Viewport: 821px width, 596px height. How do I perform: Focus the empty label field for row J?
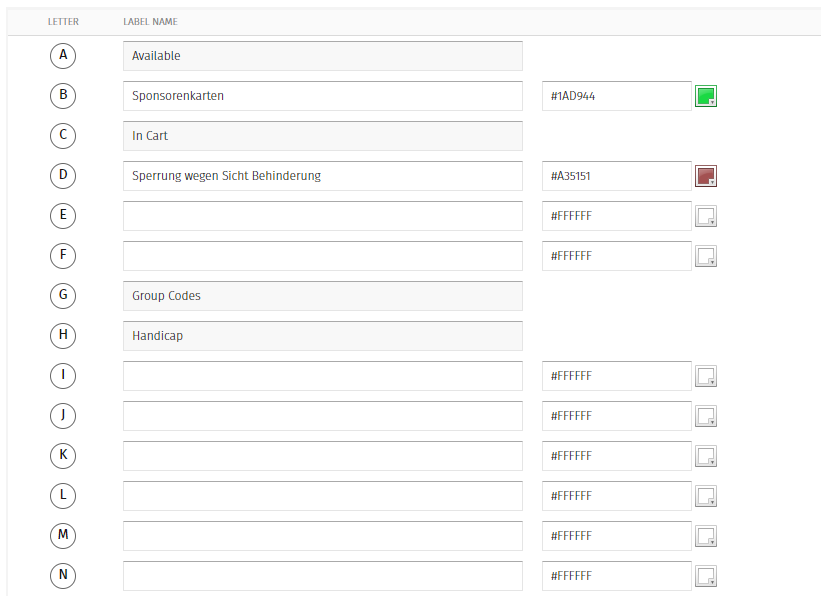click(x=322, y=416)
